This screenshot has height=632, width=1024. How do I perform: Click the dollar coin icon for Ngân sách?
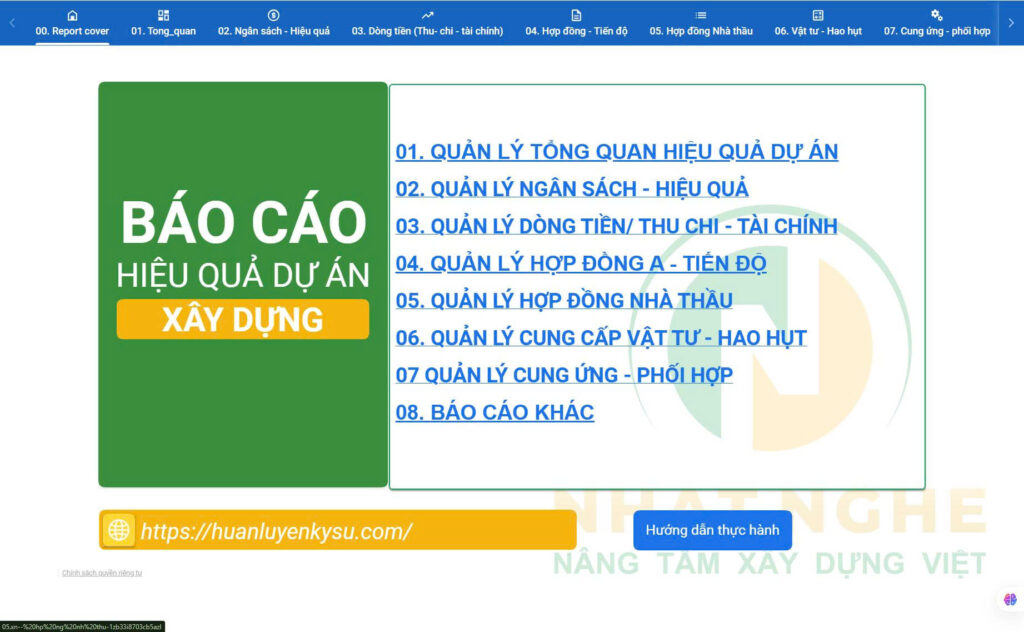(x=274, y=15)
